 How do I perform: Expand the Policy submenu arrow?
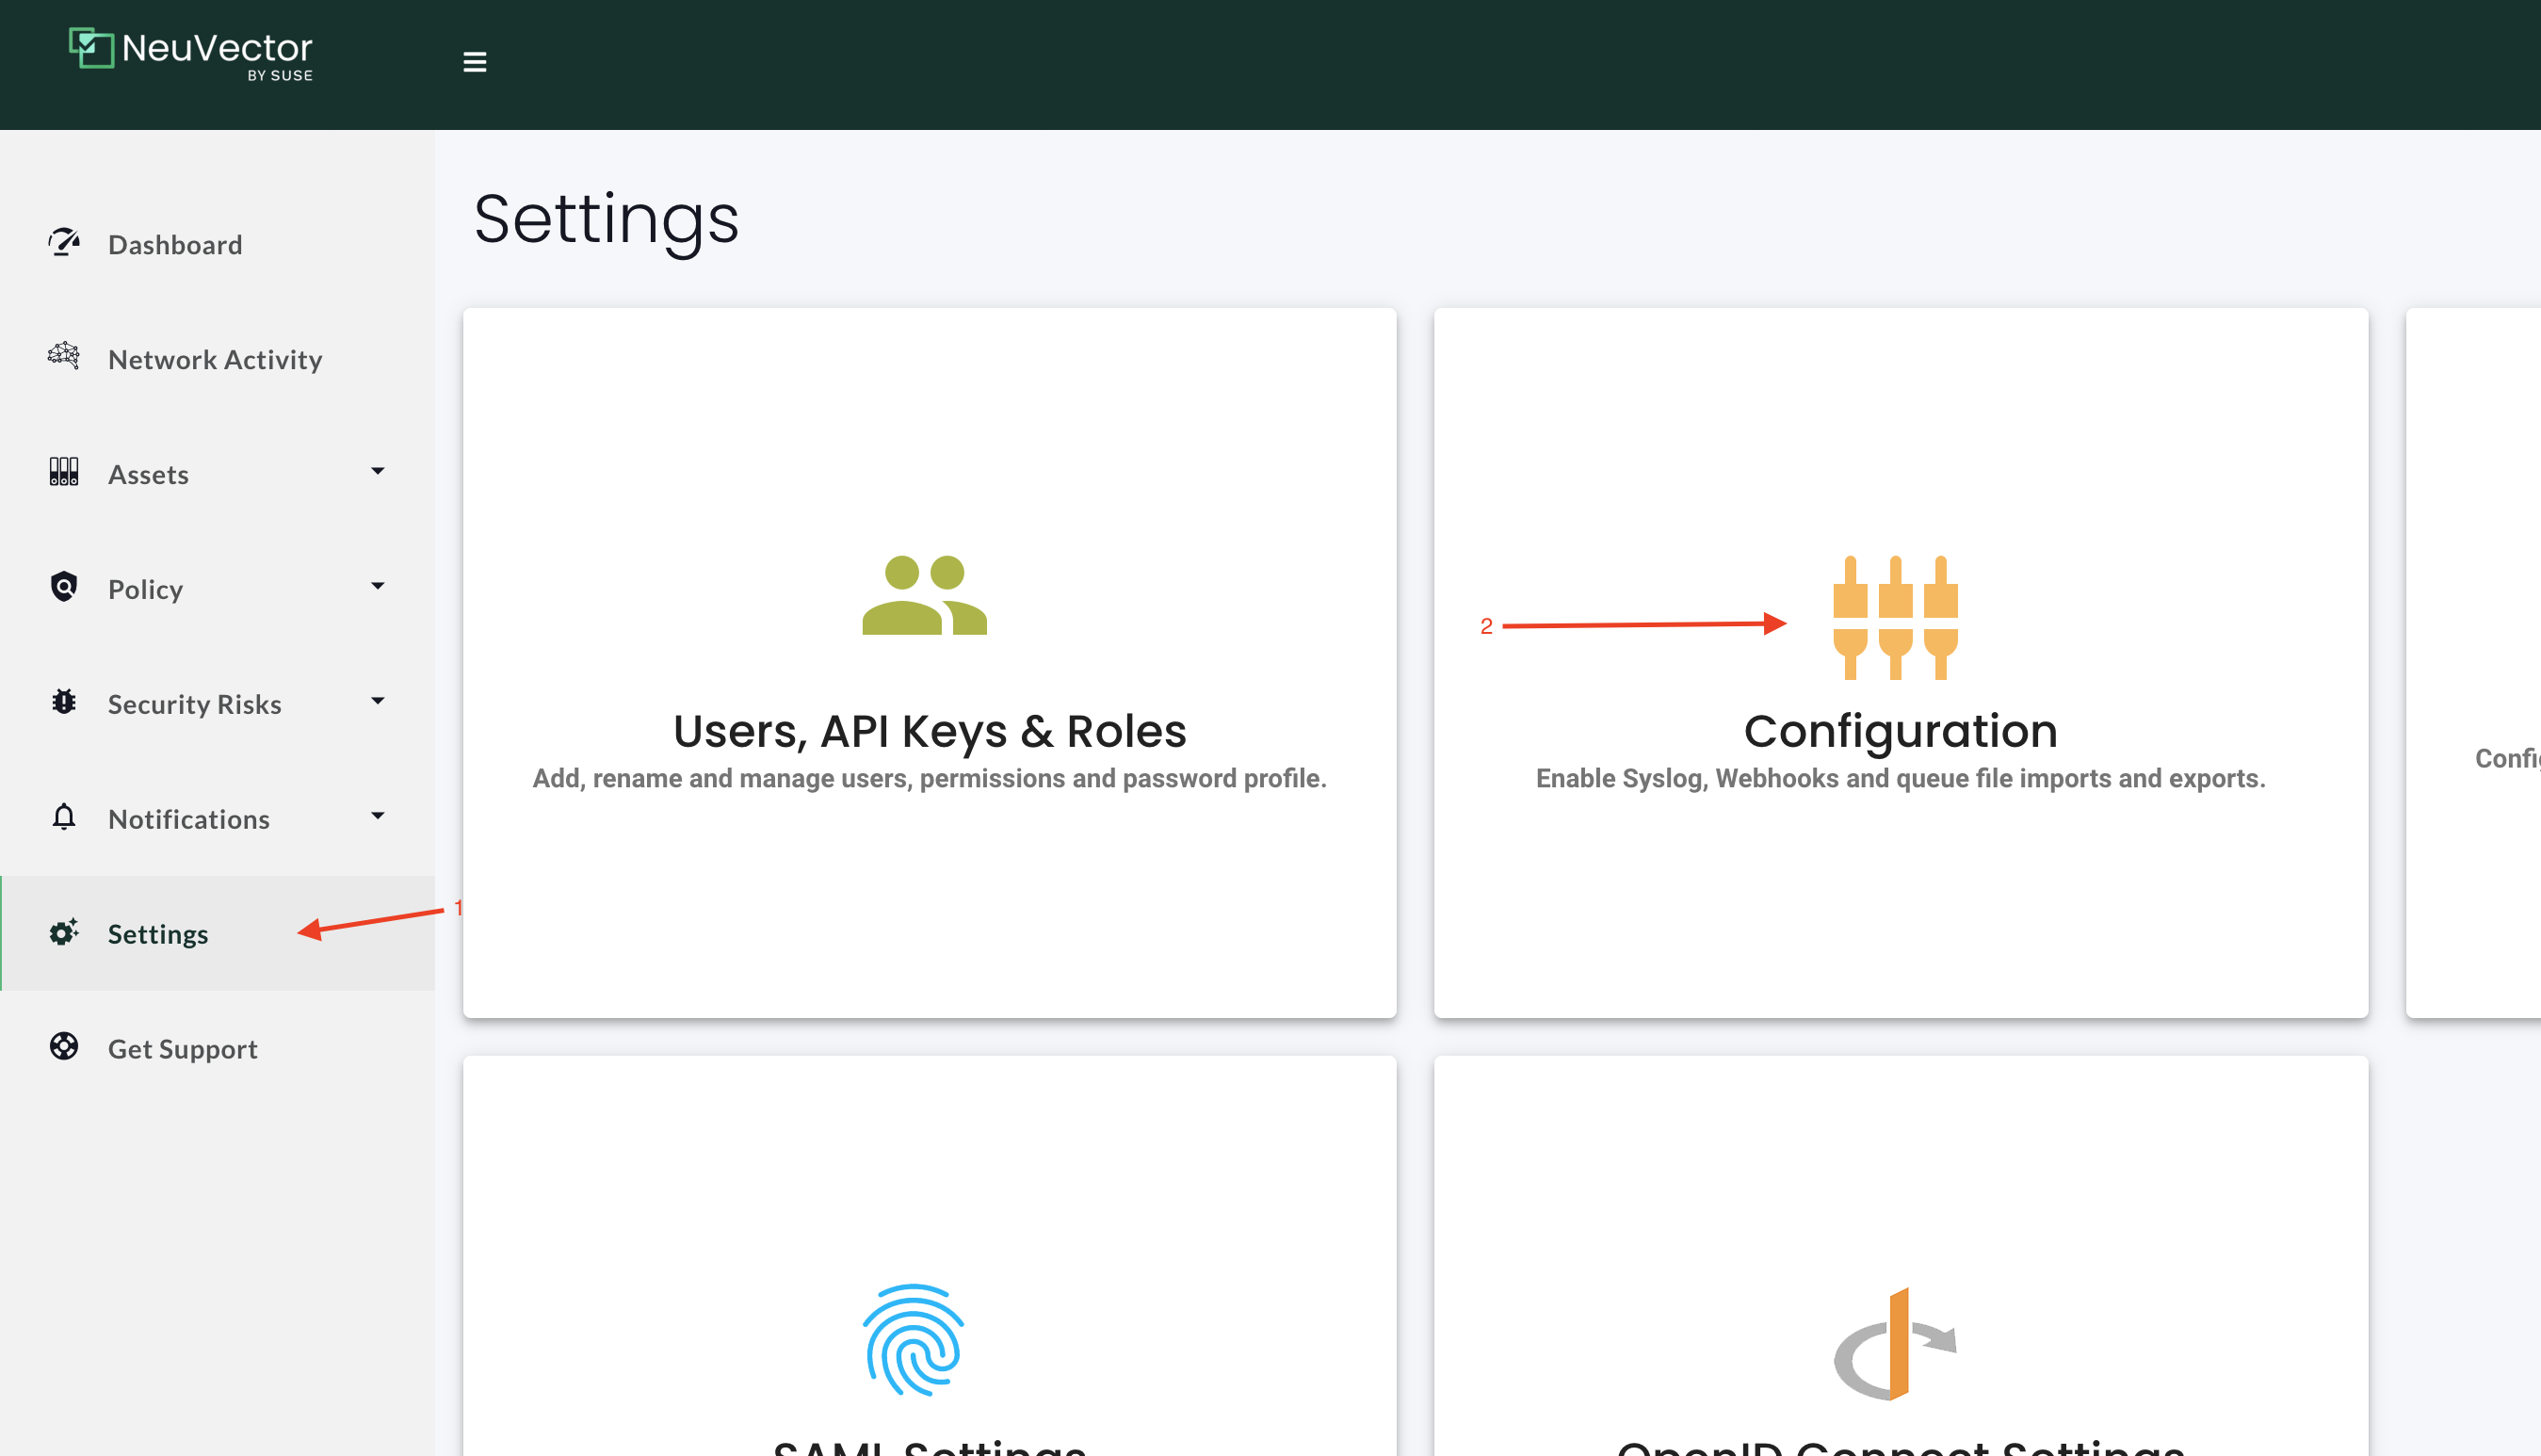tap(377, 586)
